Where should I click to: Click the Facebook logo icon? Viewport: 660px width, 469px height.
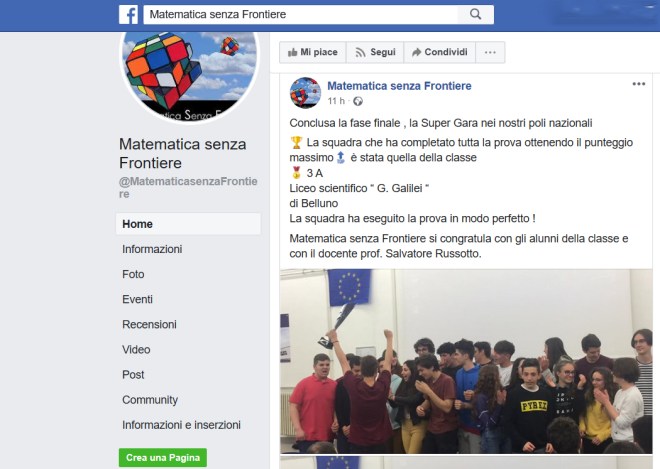tap(128, 15)
